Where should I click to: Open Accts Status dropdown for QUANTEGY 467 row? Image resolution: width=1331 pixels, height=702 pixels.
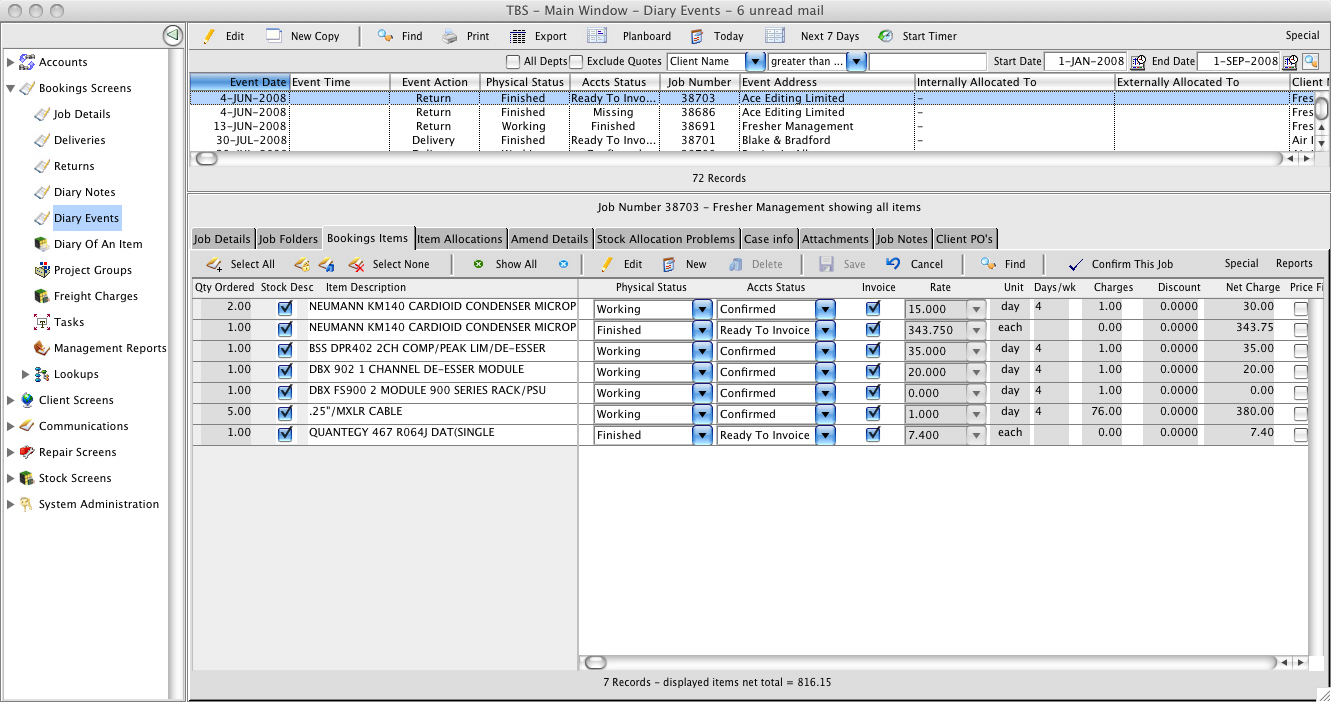coord(825,435)
